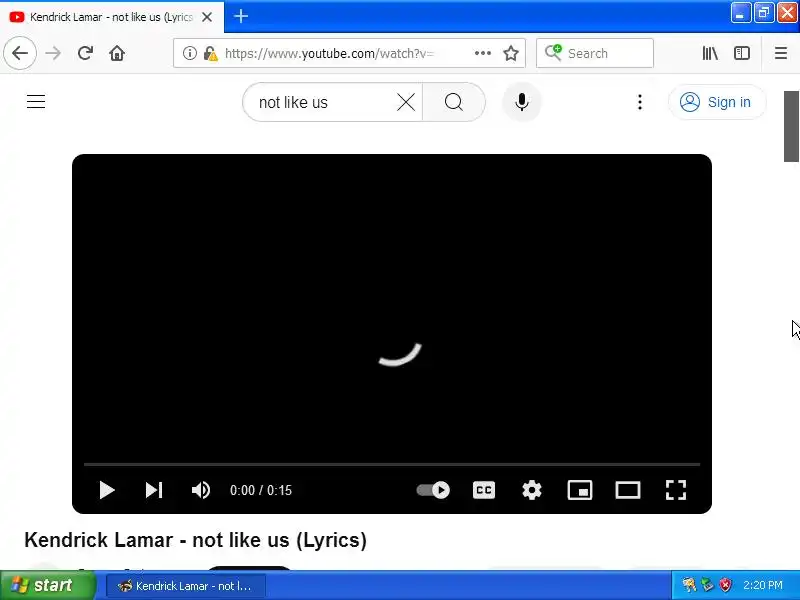Open the YouTube guide hamburger menu
The image size is (800, 600).
36,102
